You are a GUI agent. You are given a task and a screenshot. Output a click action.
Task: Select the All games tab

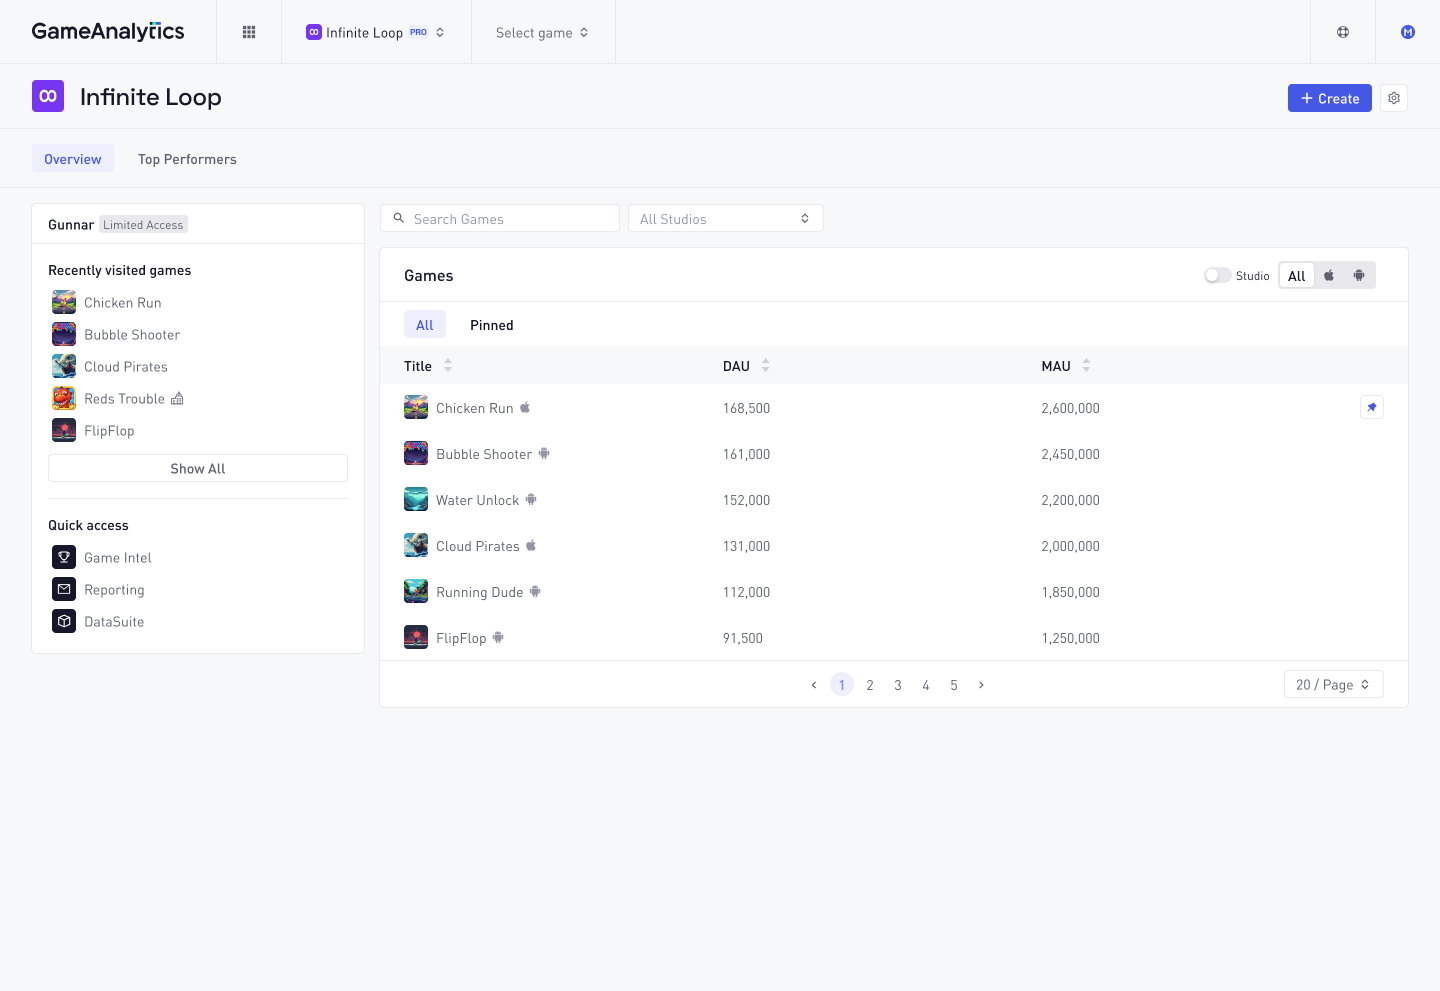425,324
